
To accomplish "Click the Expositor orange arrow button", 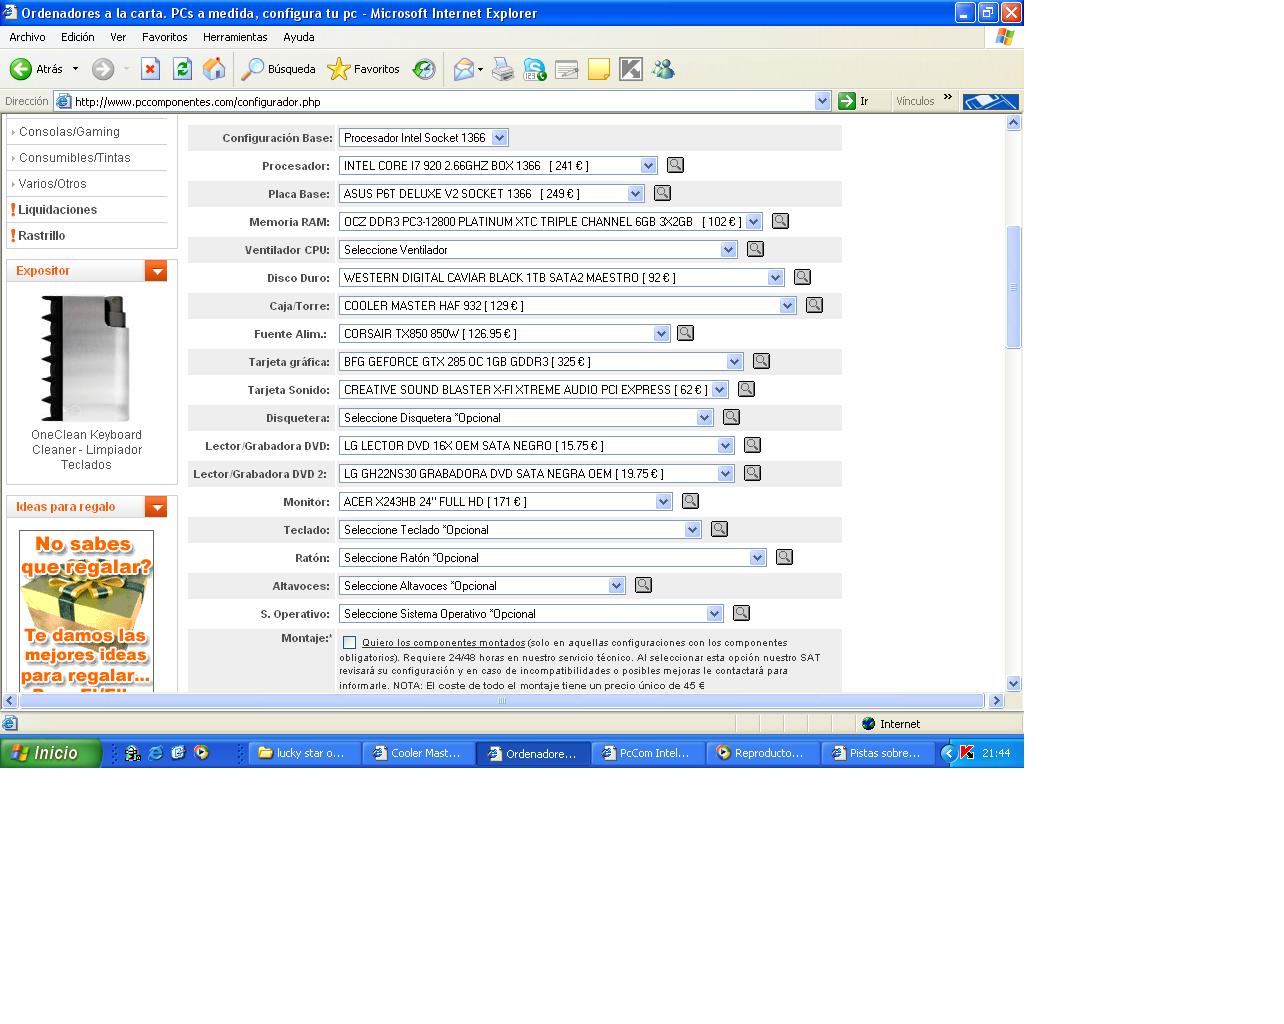I will pos(156,271).
